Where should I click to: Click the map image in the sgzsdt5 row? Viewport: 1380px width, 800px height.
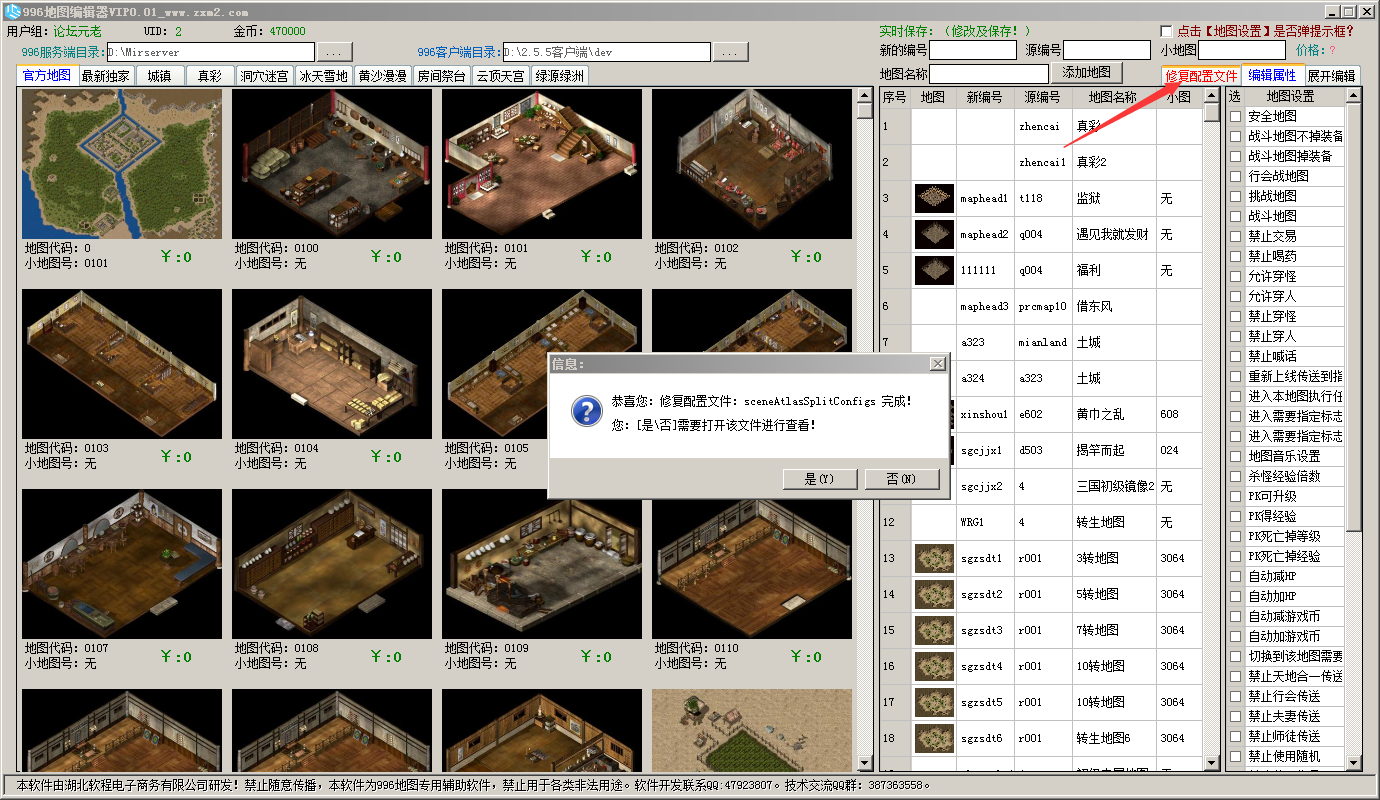click(934, 702)
